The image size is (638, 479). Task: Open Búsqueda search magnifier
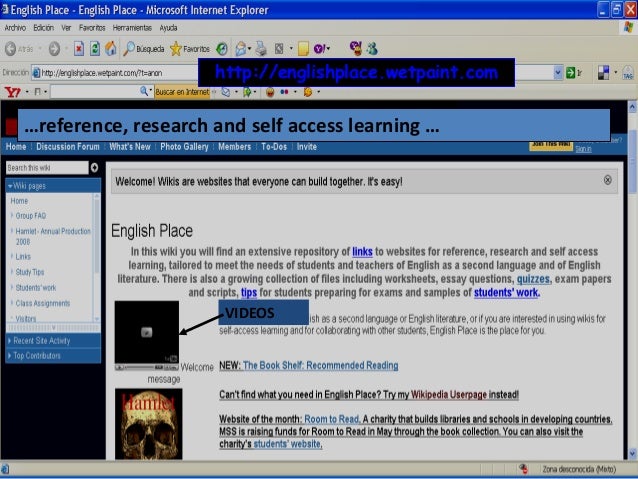tap(144, 49)
